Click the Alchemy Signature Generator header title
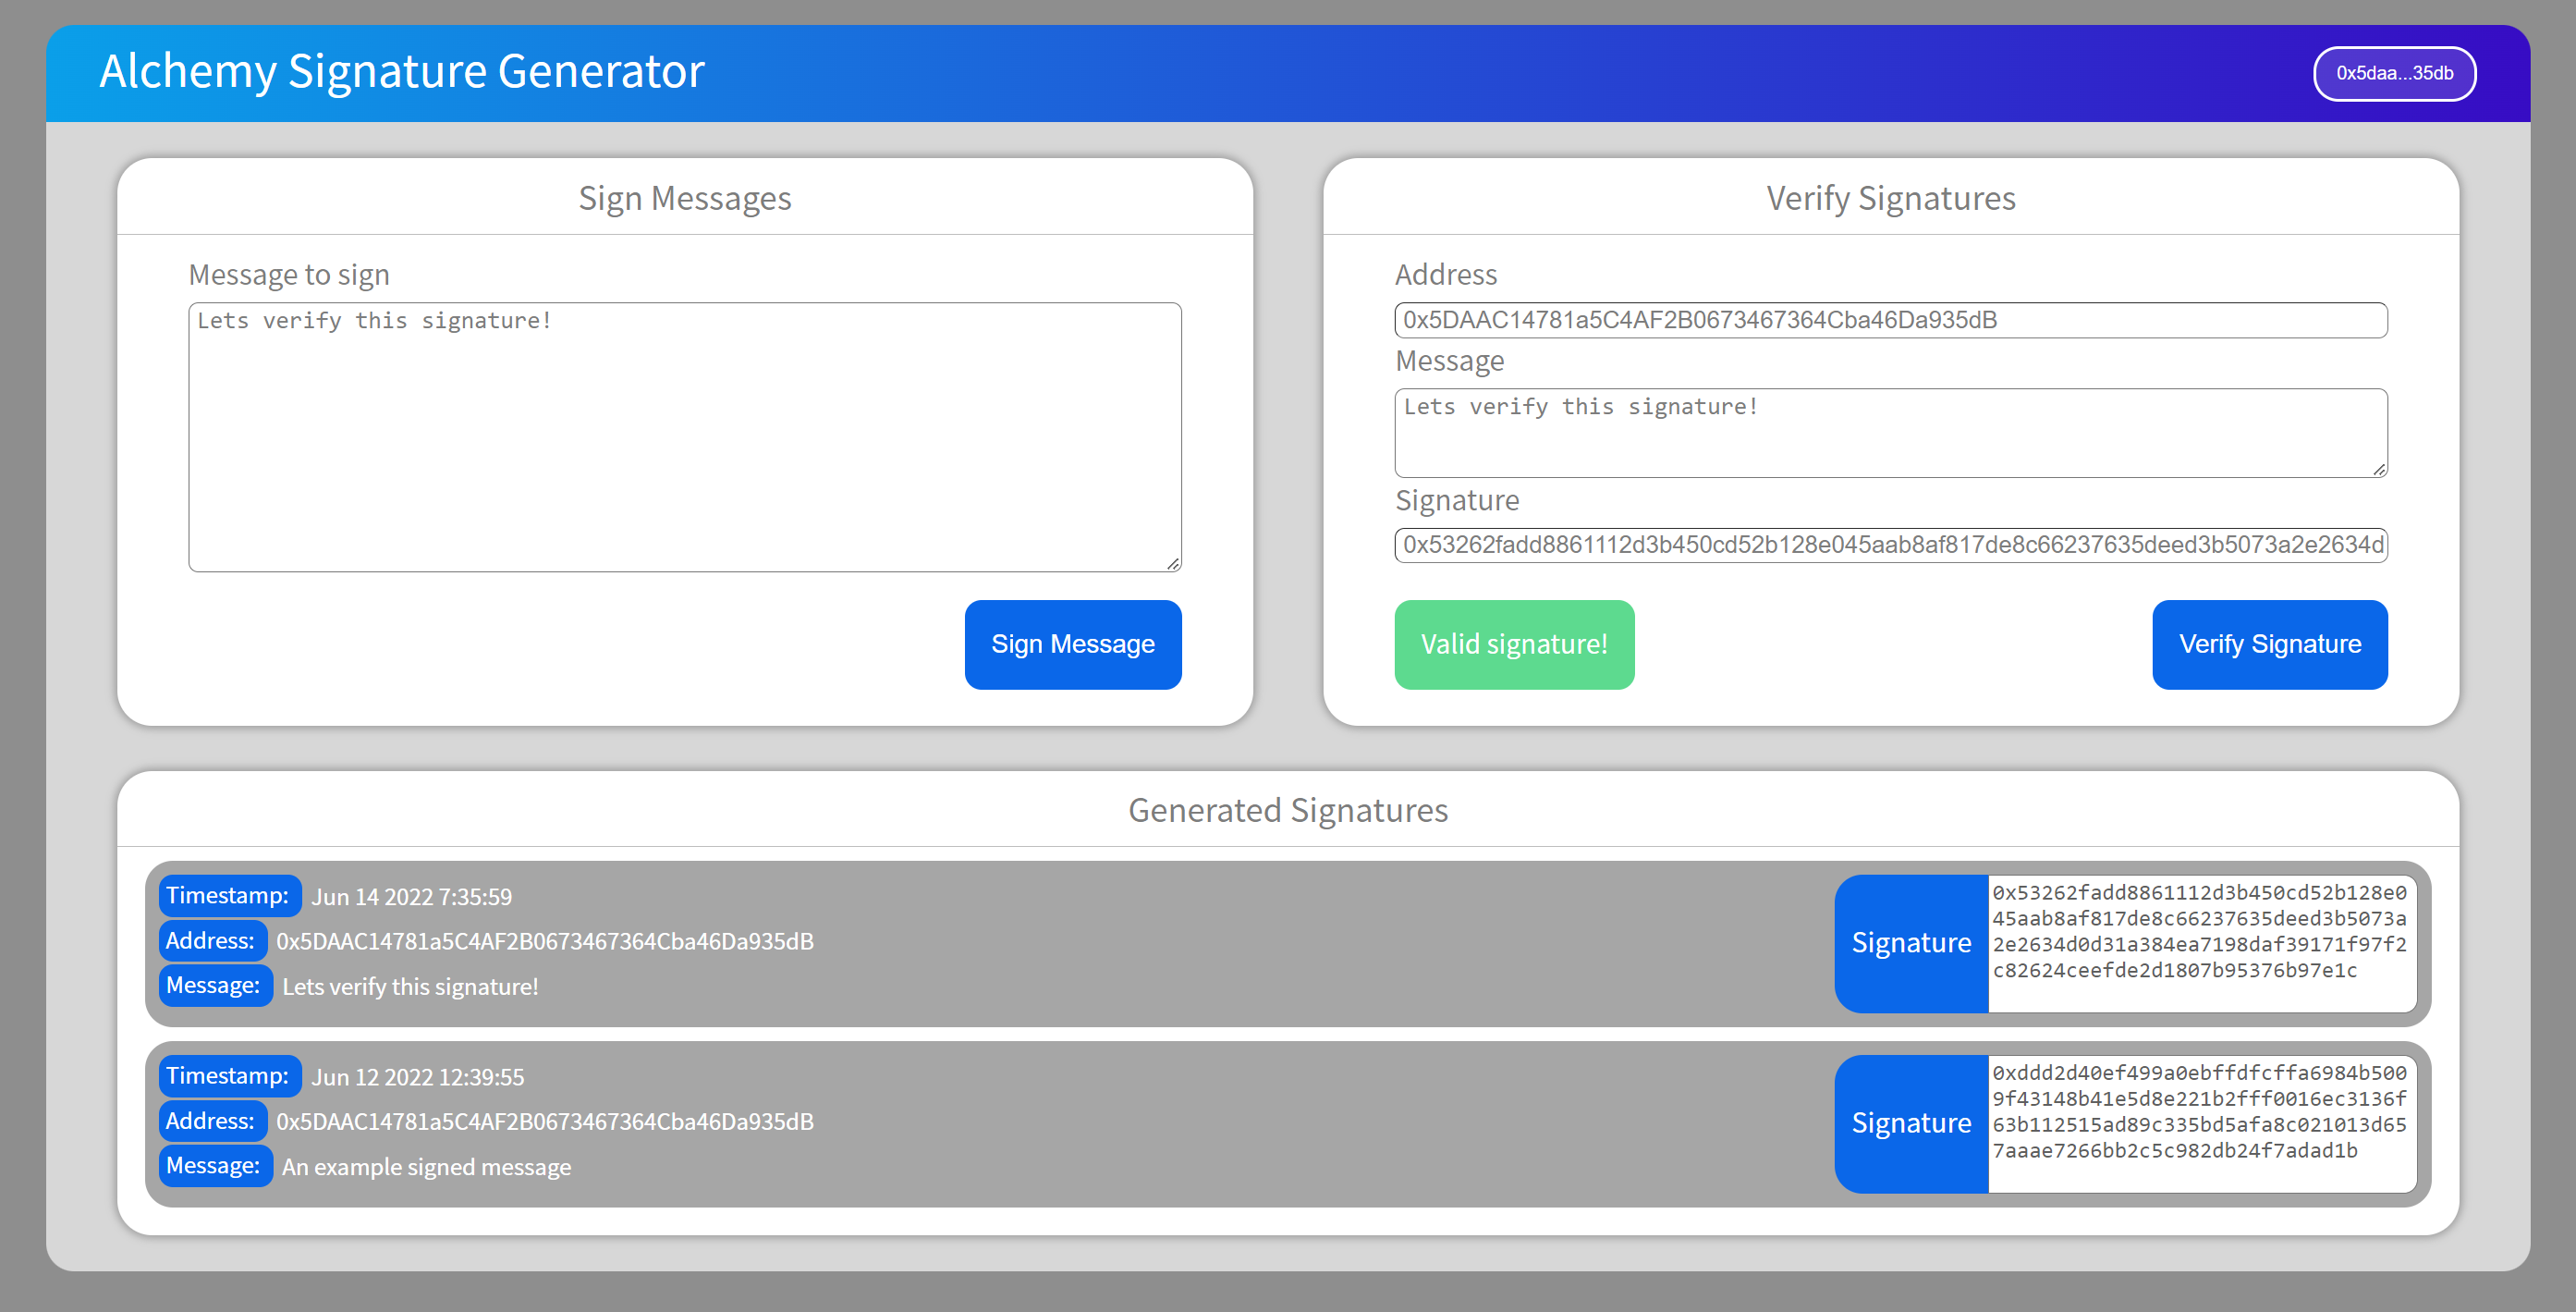The image size is (2576, 1312). point(401,71)
